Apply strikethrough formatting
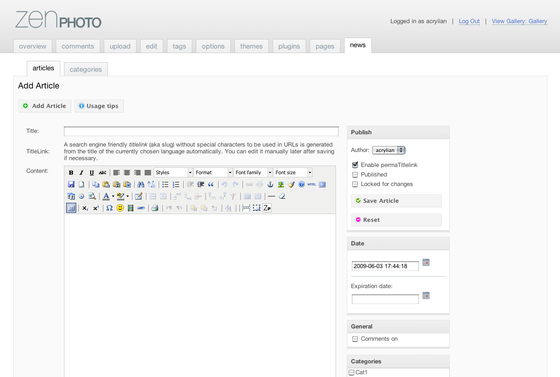 coord(102,172)
